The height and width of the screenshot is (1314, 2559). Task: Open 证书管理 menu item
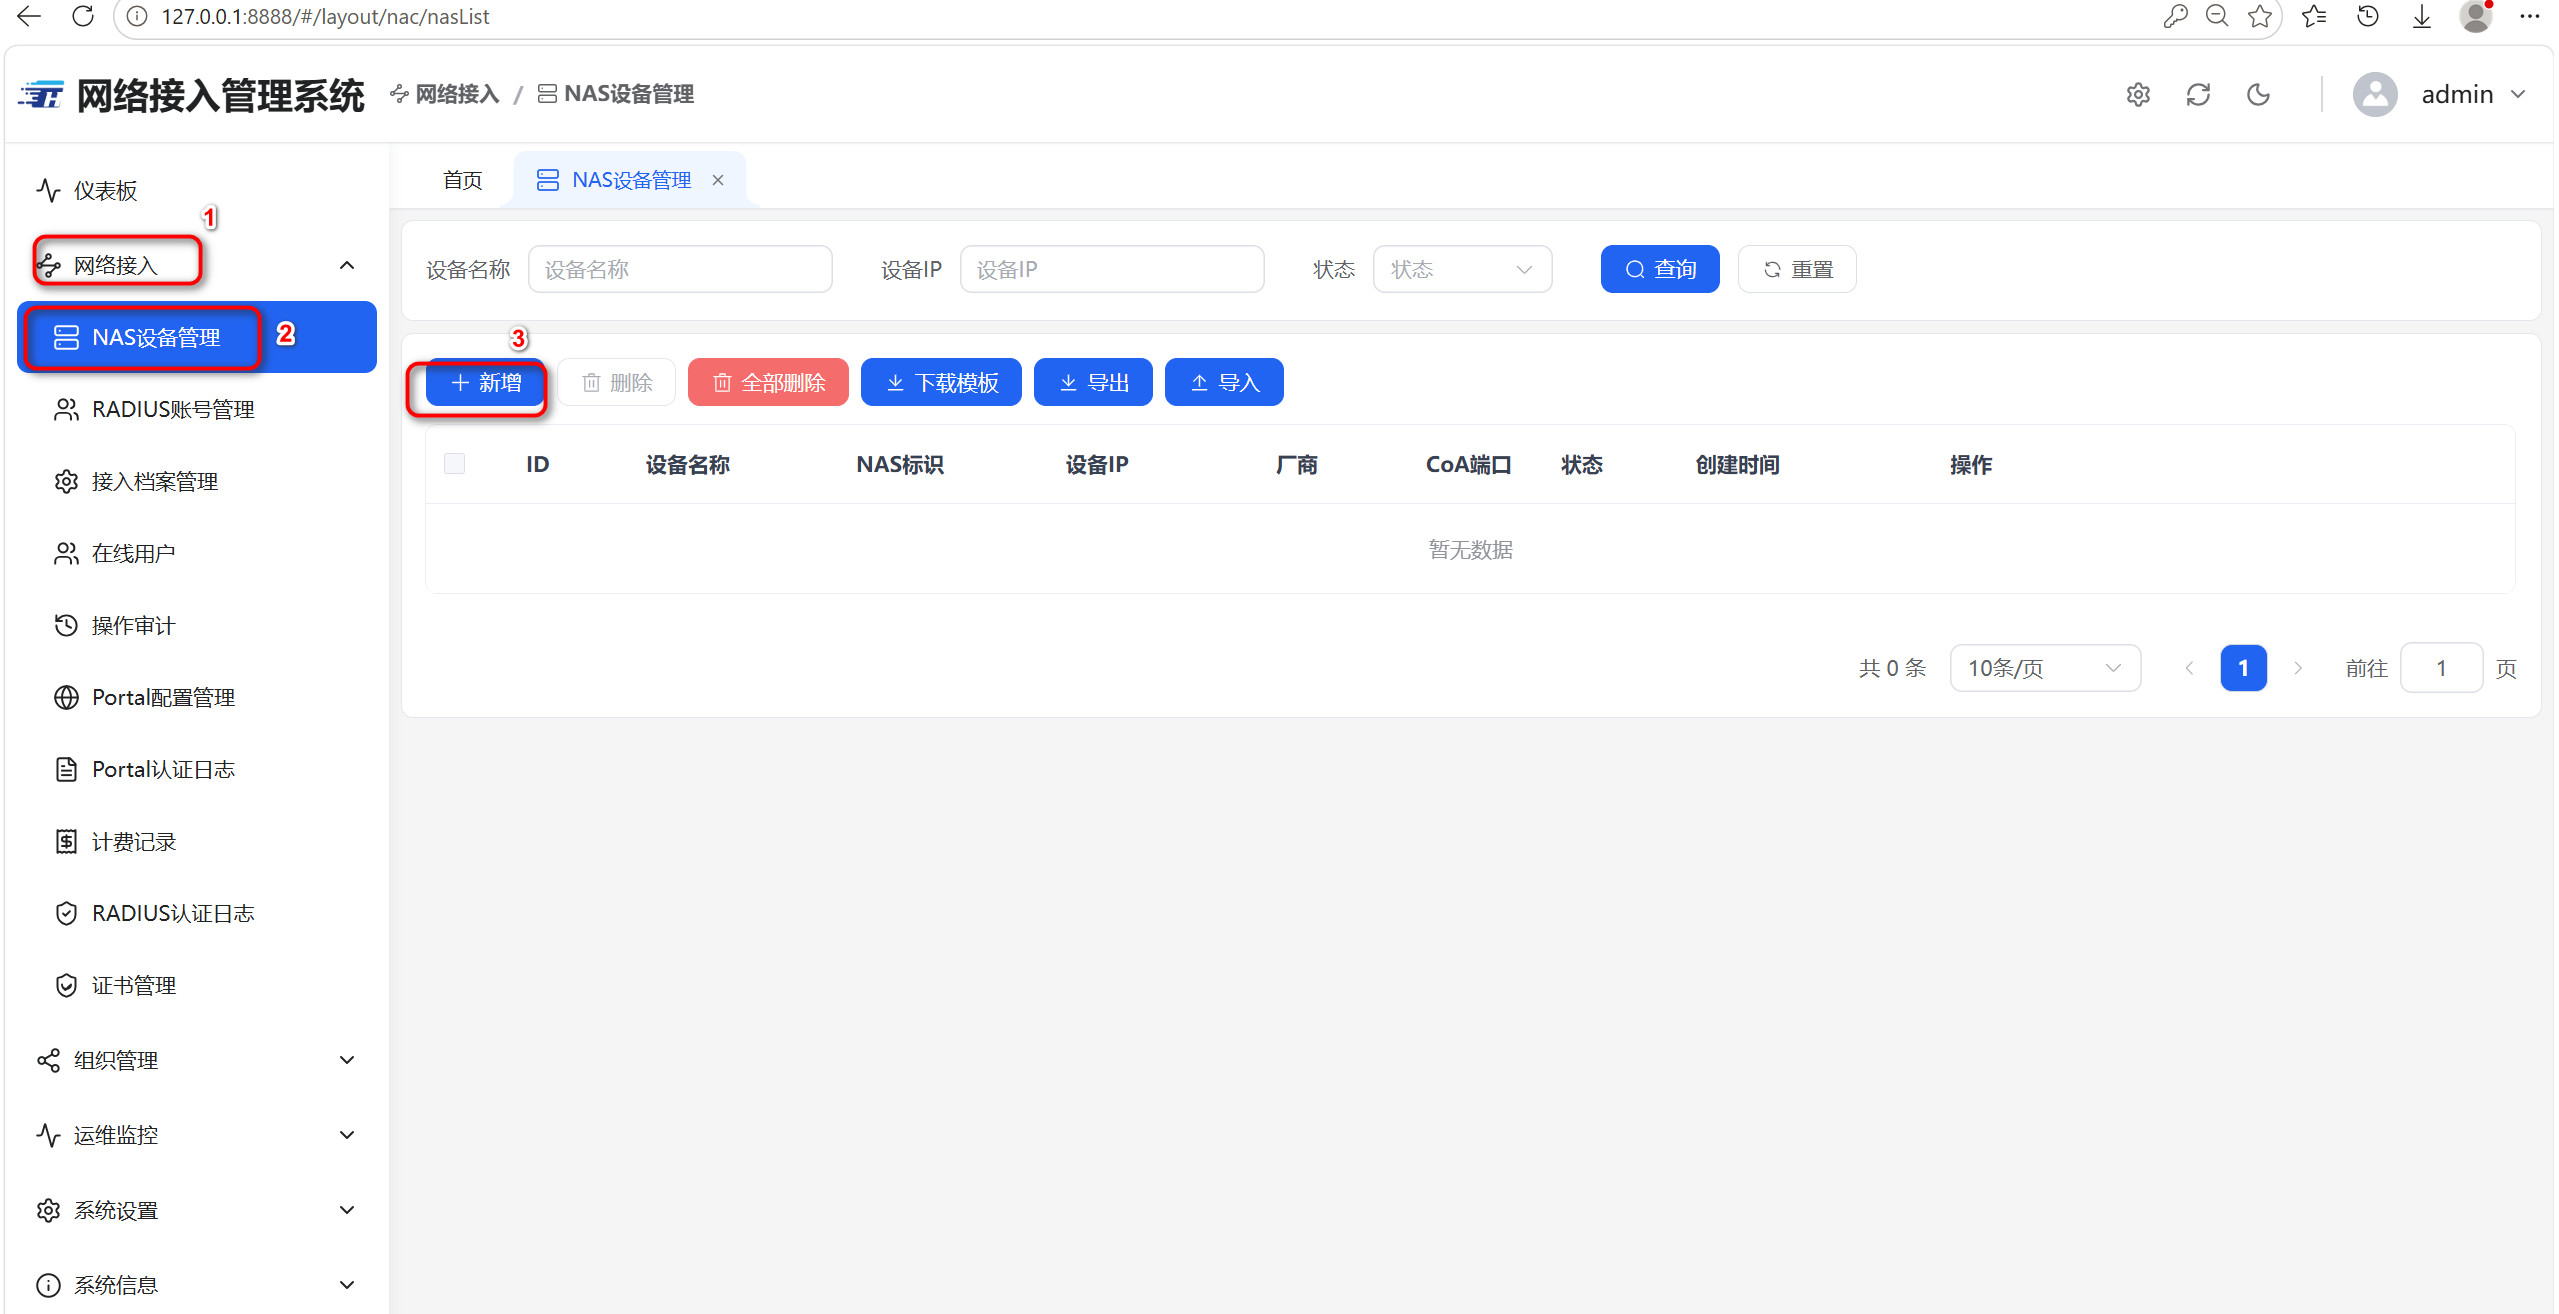(x=197, y=985)
